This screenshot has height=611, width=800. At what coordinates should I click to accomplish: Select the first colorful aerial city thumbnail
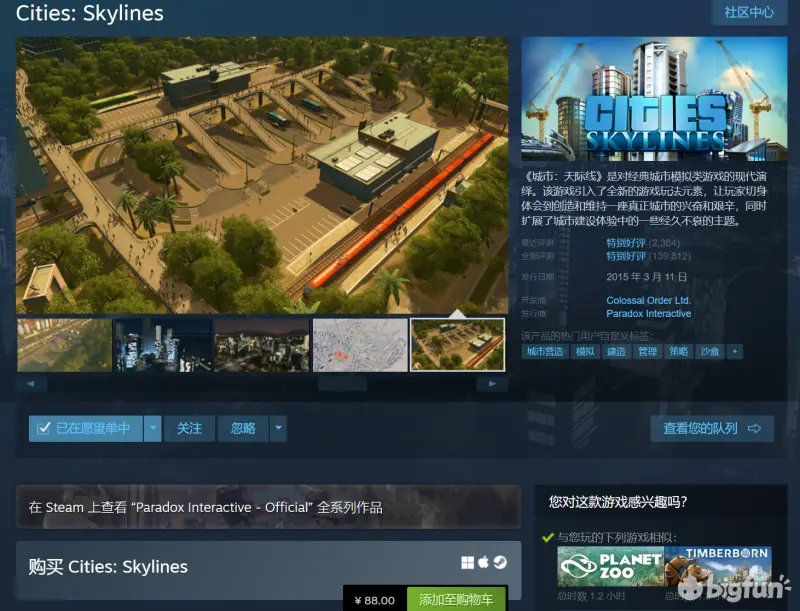click(x=64, y=345)
